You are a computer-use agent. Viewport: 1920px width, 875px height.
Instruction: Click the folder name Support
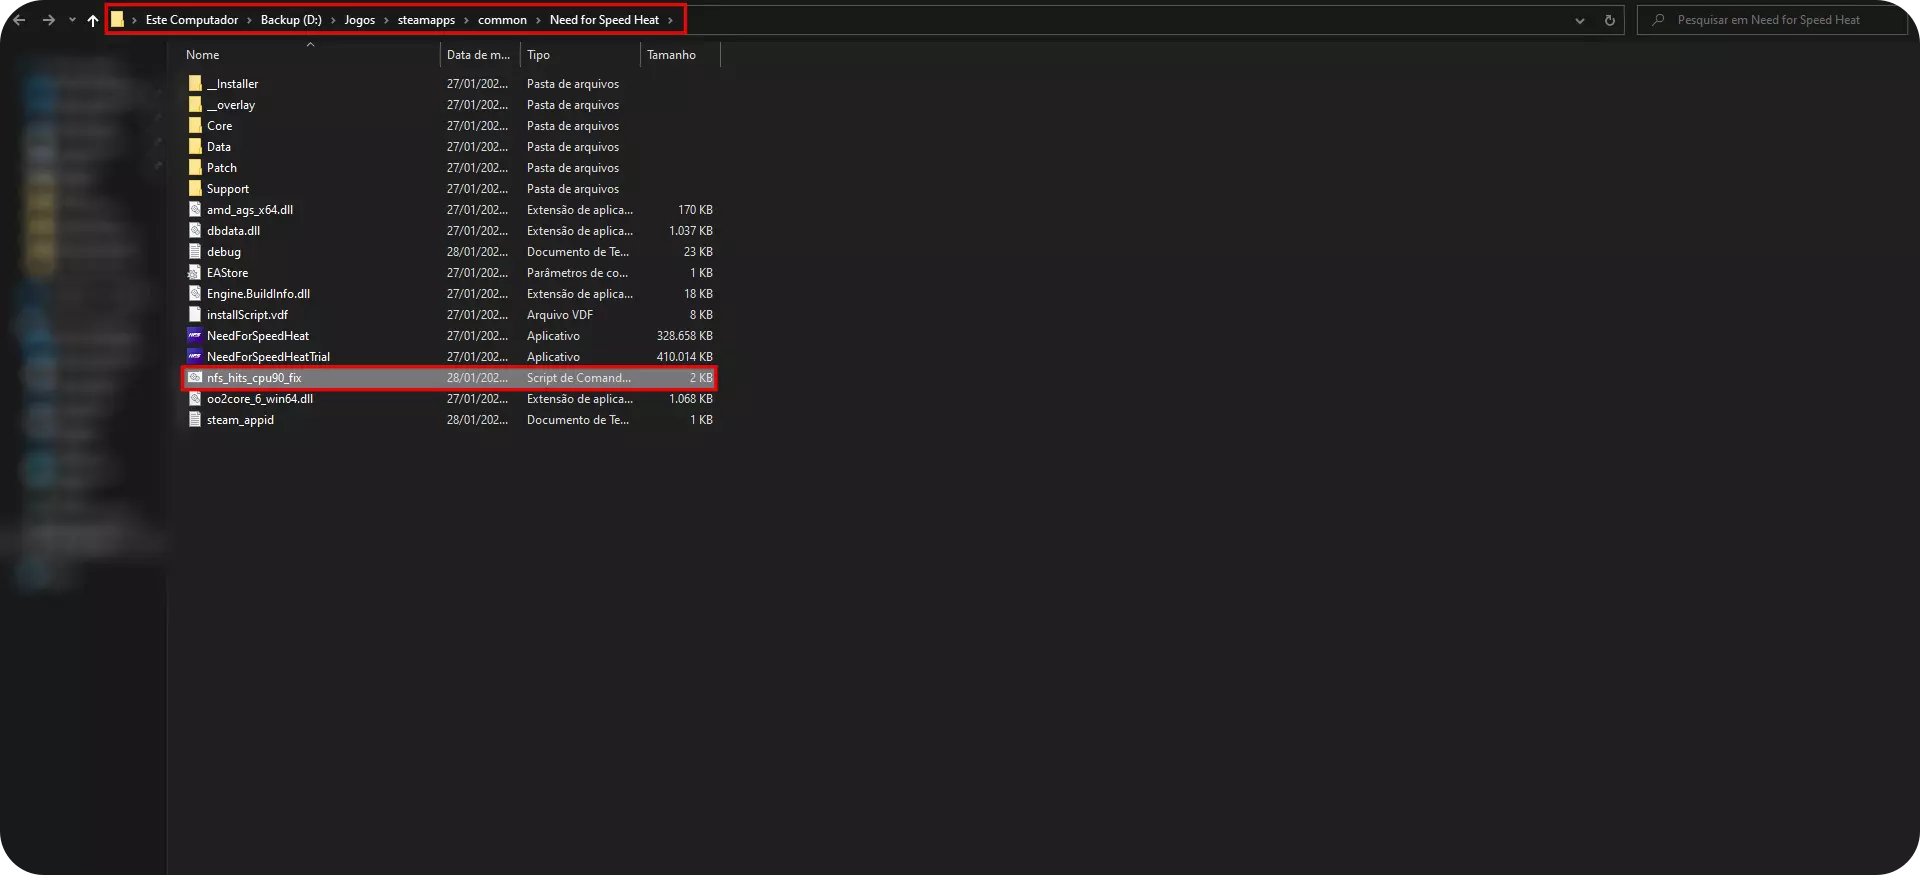228,189
